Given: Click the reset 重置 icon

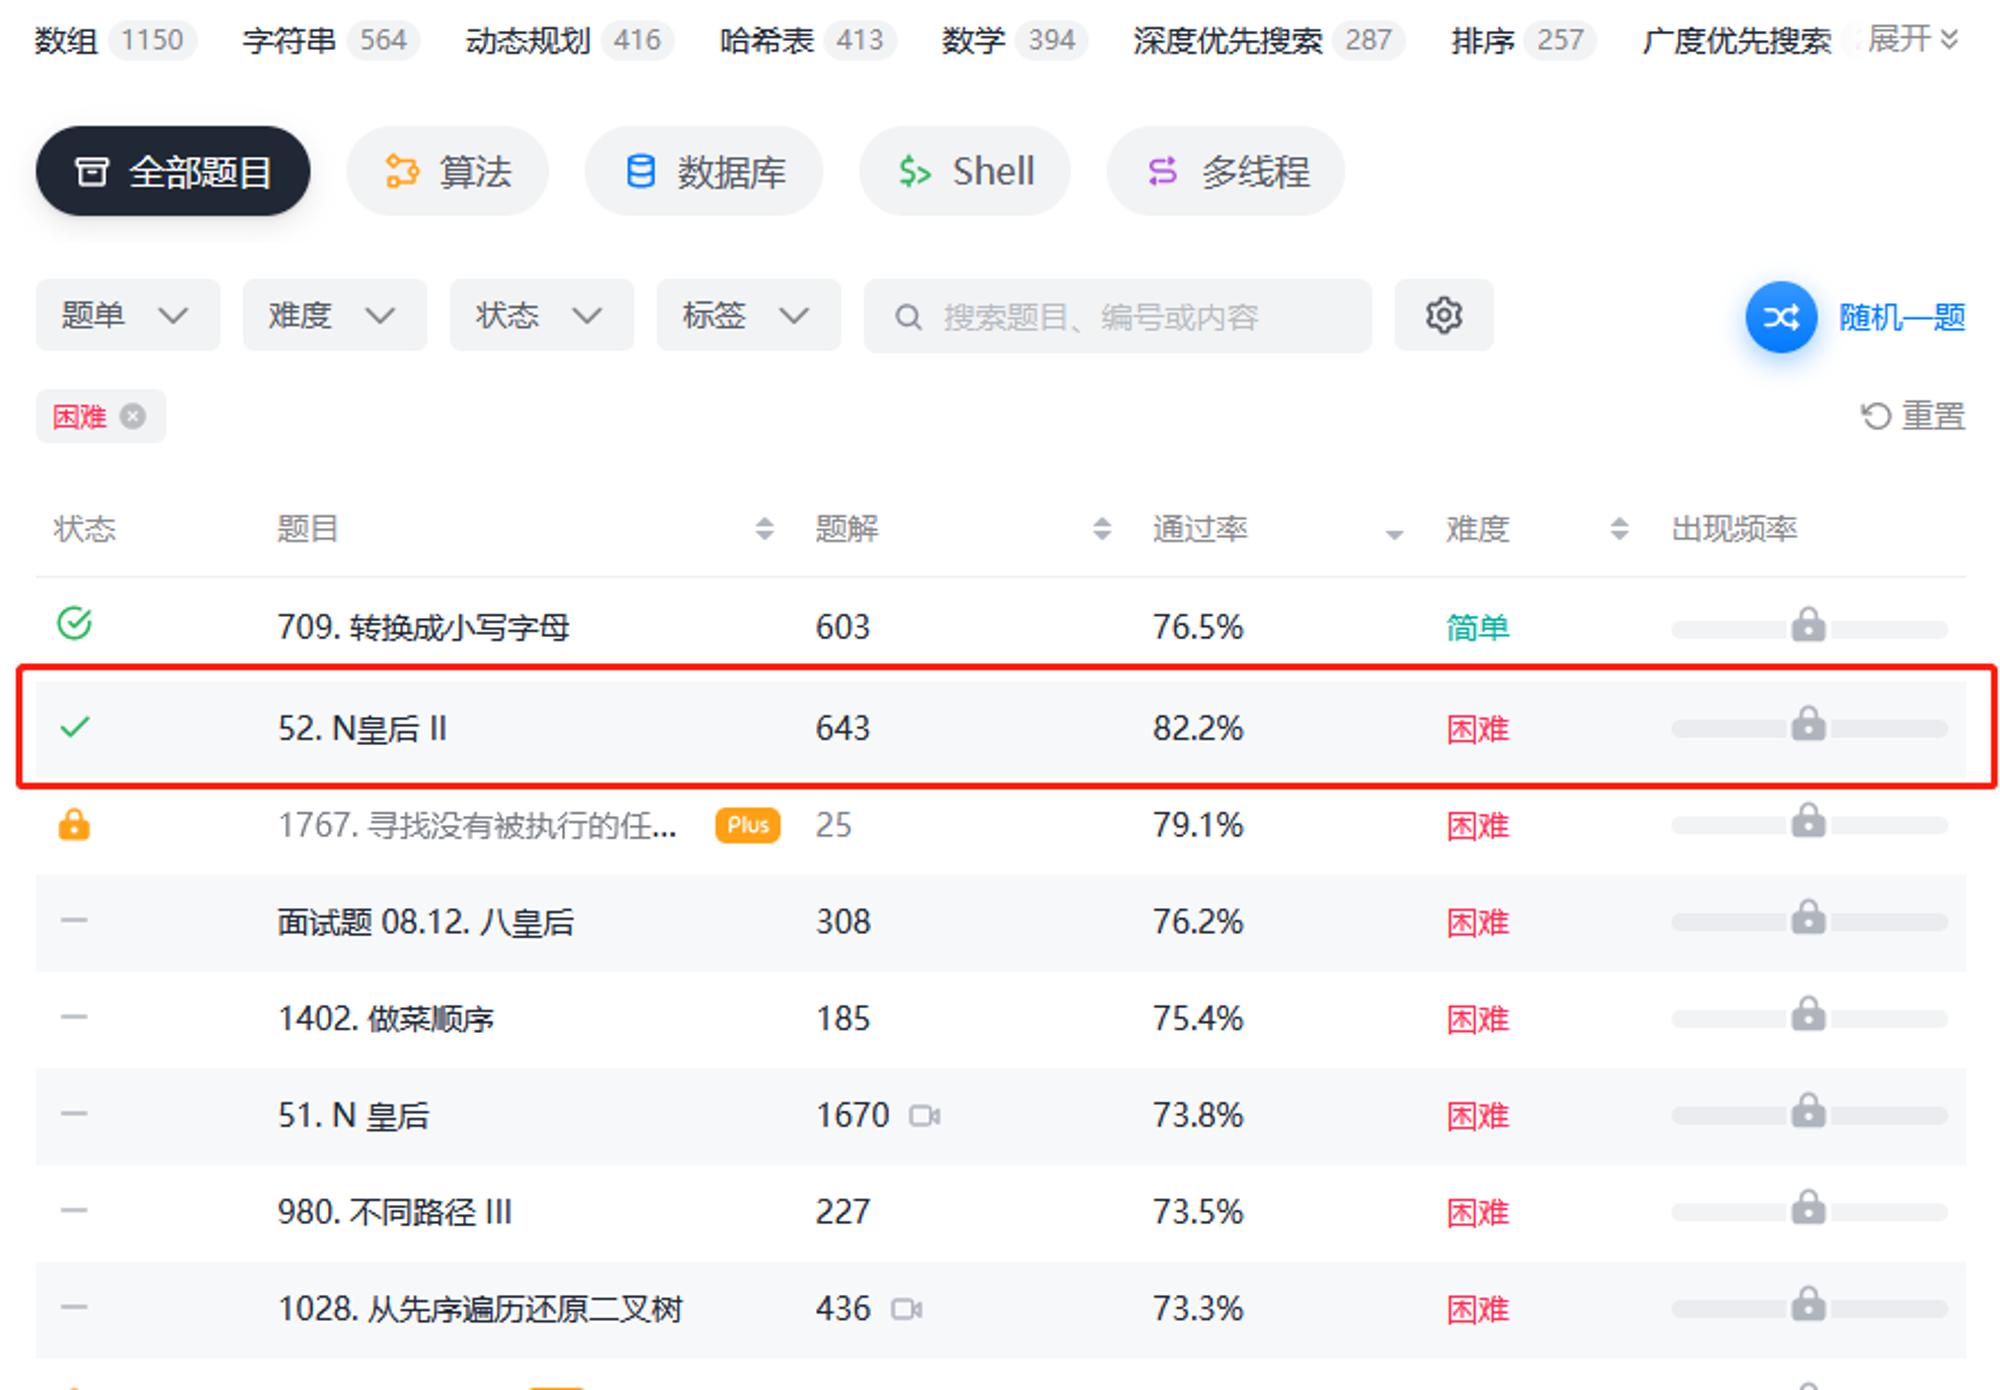Looking at the screenshot, I should click(x=1876, y=416).
